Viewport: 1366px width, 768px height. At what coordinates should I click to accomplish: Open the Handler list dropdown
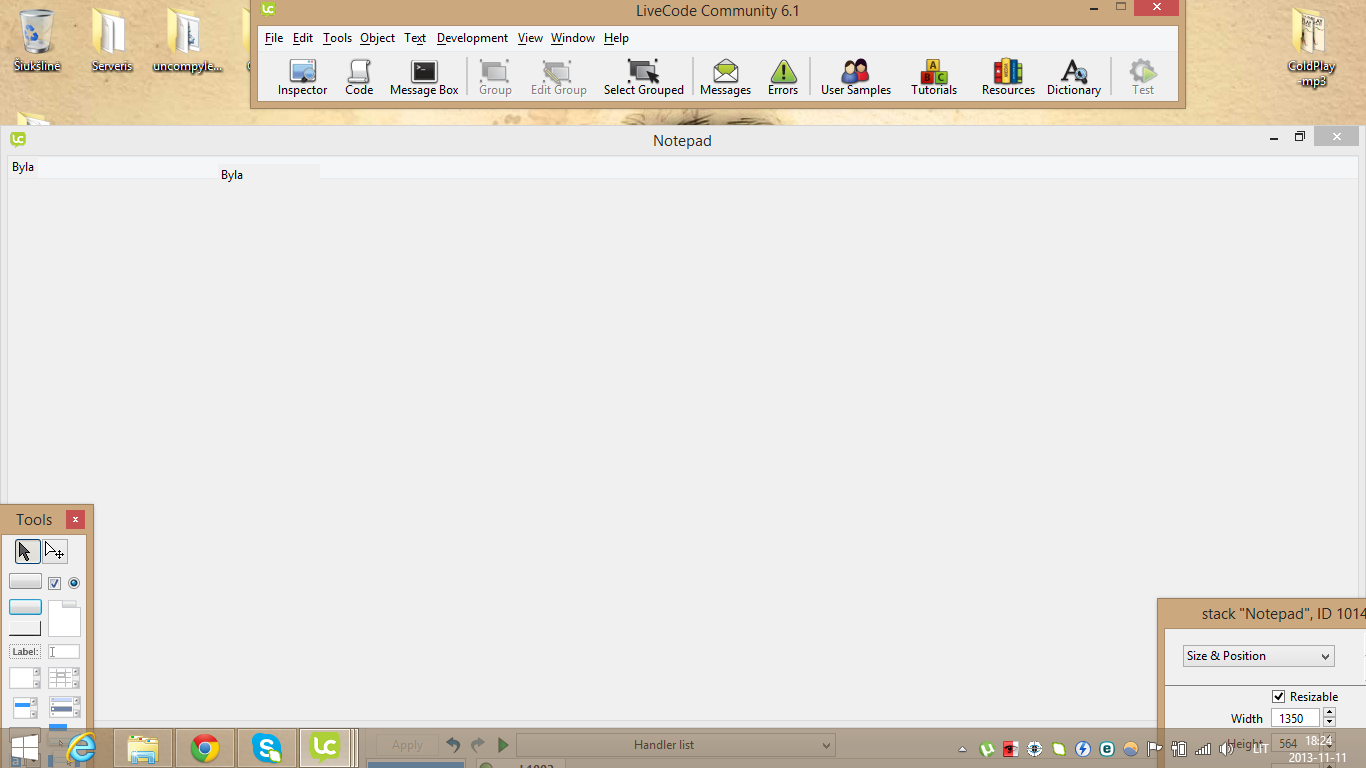pos(675,745)
